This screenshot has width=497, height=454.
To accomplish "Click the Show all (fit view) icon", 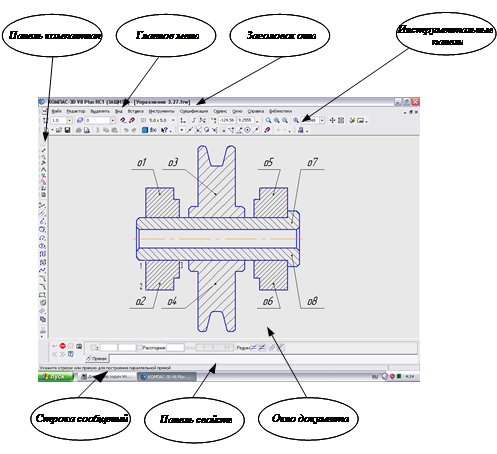I will [341, 120].
